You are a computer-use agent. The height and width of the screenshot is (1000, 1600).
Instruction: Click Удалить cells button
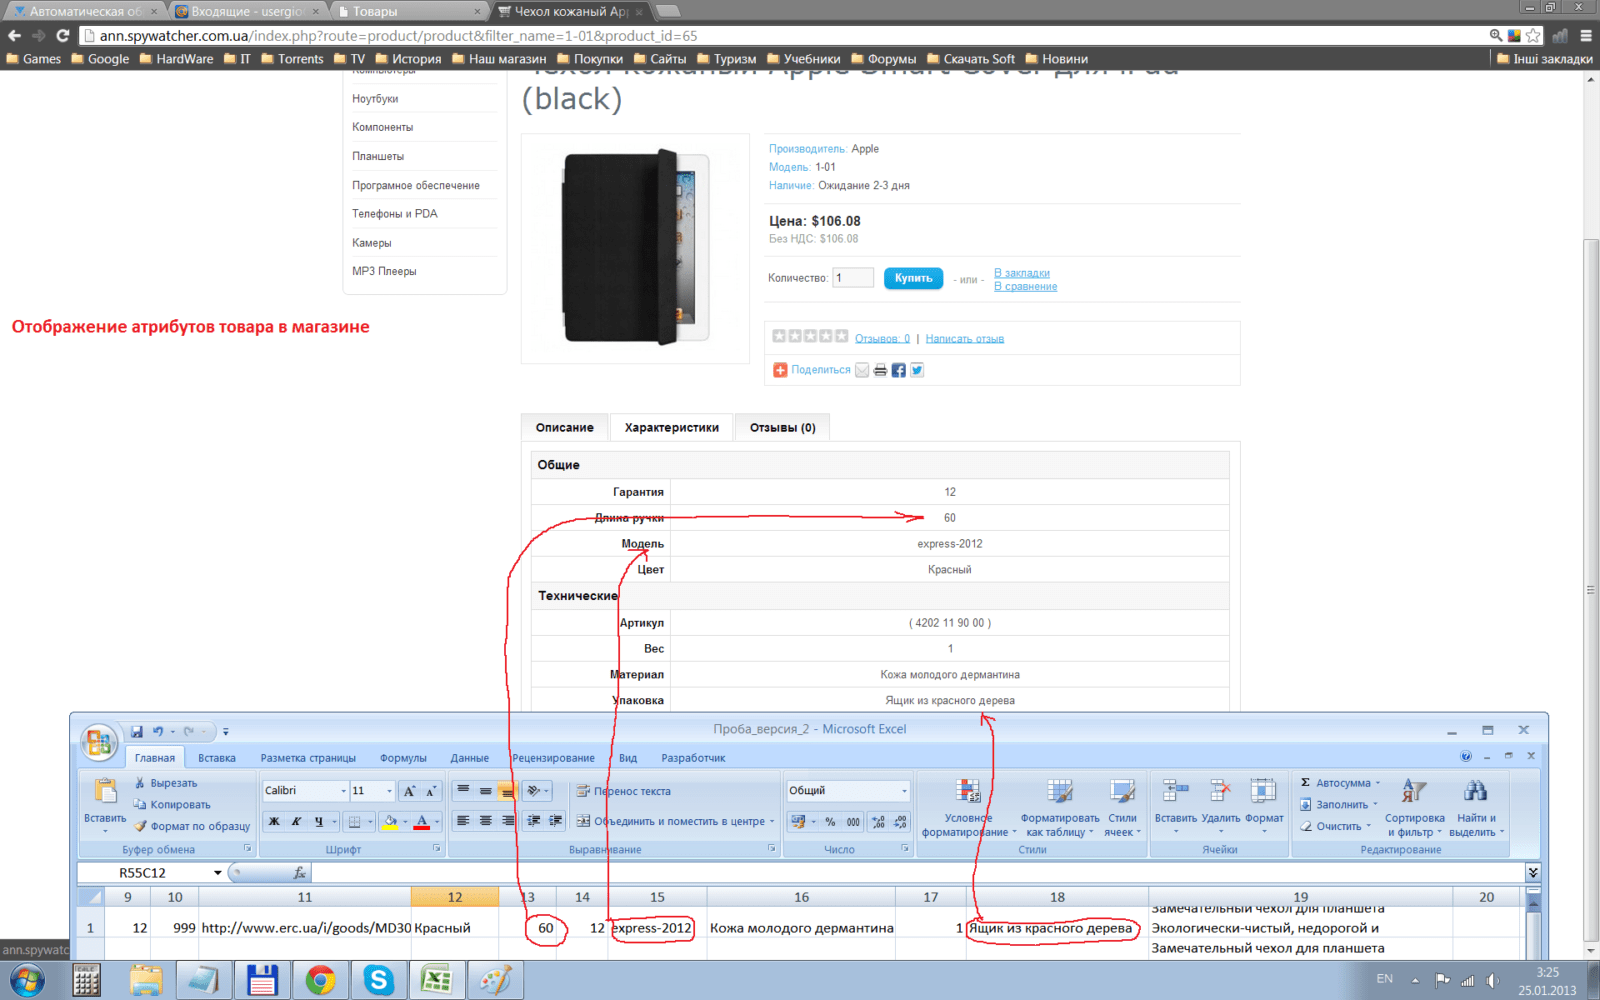1220,806
